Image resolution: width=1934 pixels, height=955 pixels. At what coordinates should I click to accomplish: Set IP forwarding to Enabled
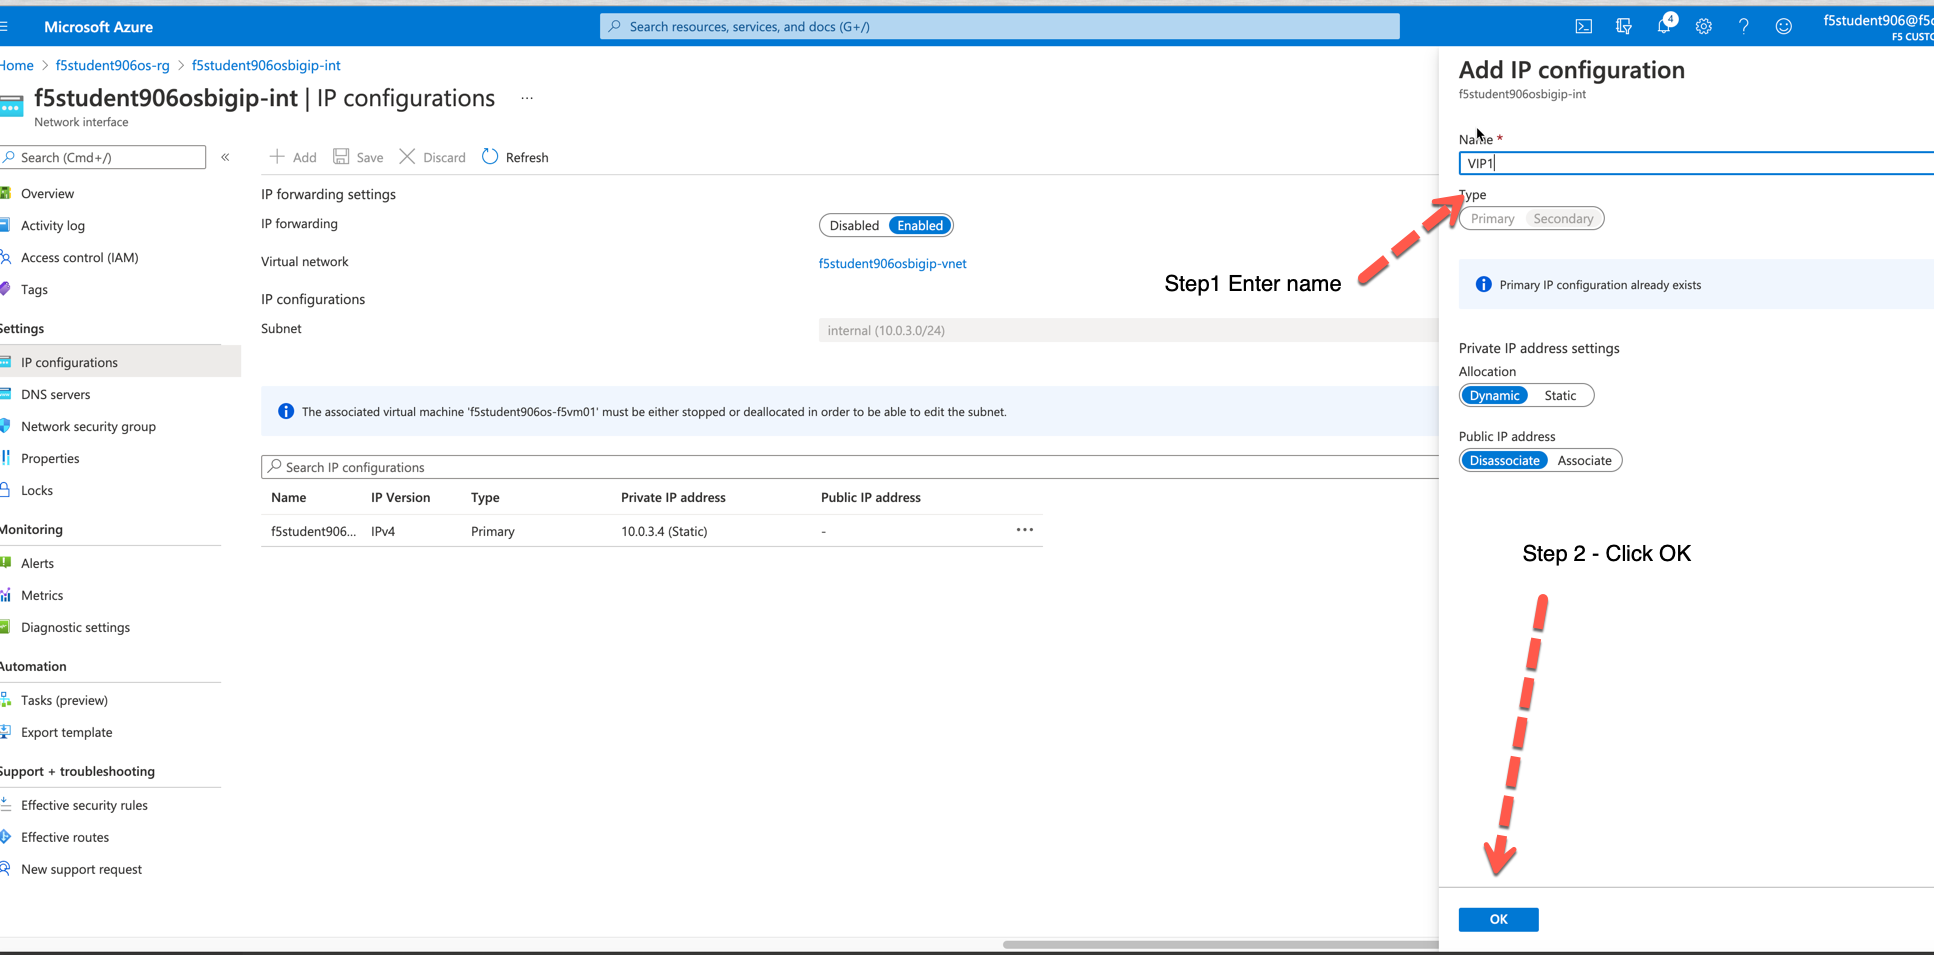(920, 225)
